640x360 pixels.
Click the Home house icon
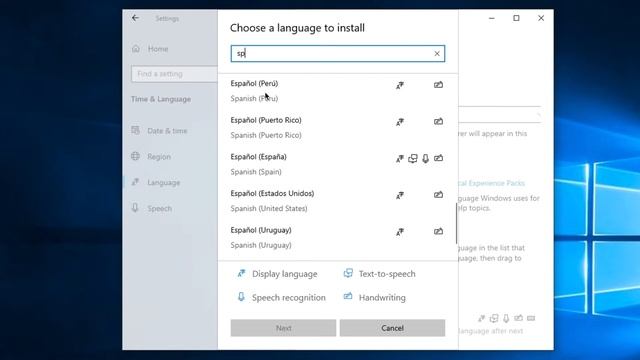pos(136,49)
